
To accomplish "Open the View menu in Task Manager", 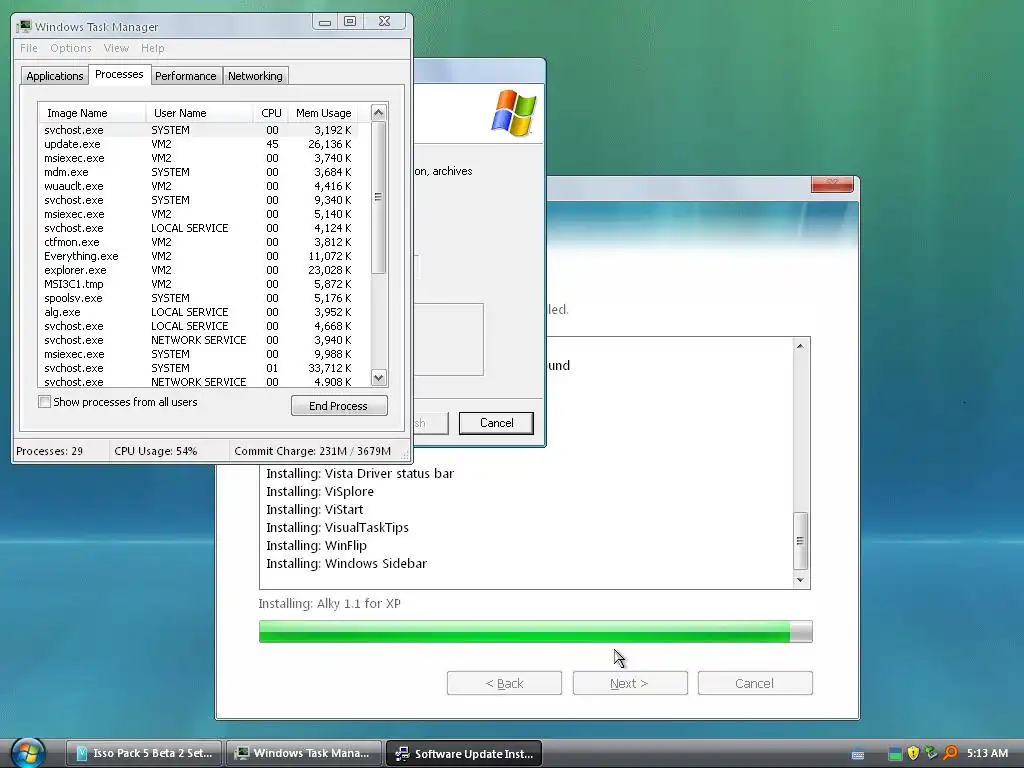I will click(x=116, y=48).
